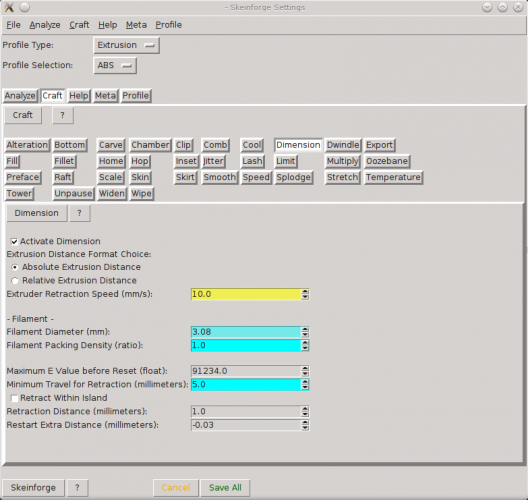Click the Maximum E Value input field

click(x=246, y=371)
